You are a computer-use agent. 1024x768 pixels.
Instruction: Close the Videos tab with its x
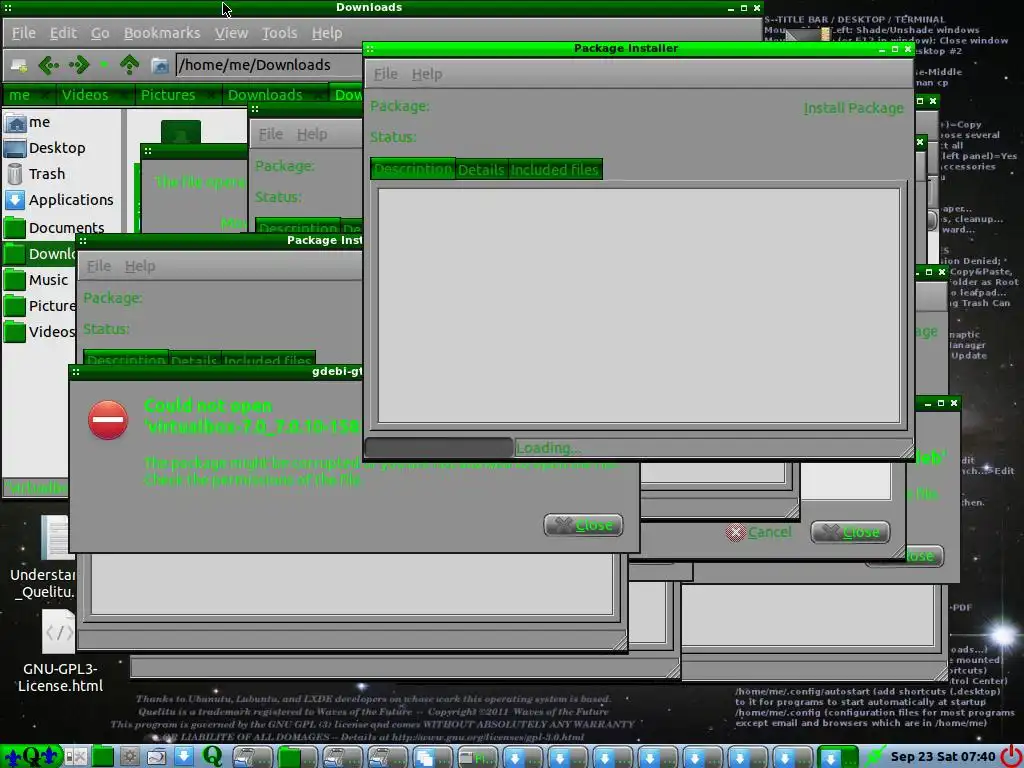tap(124, 95)
